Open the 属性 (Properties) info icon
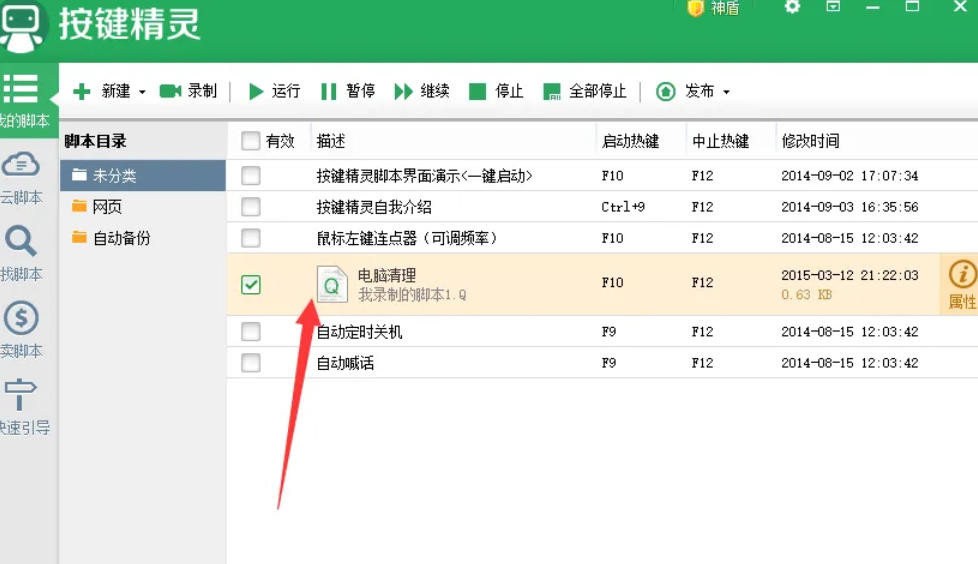978x564 pixels. (962, 274)
